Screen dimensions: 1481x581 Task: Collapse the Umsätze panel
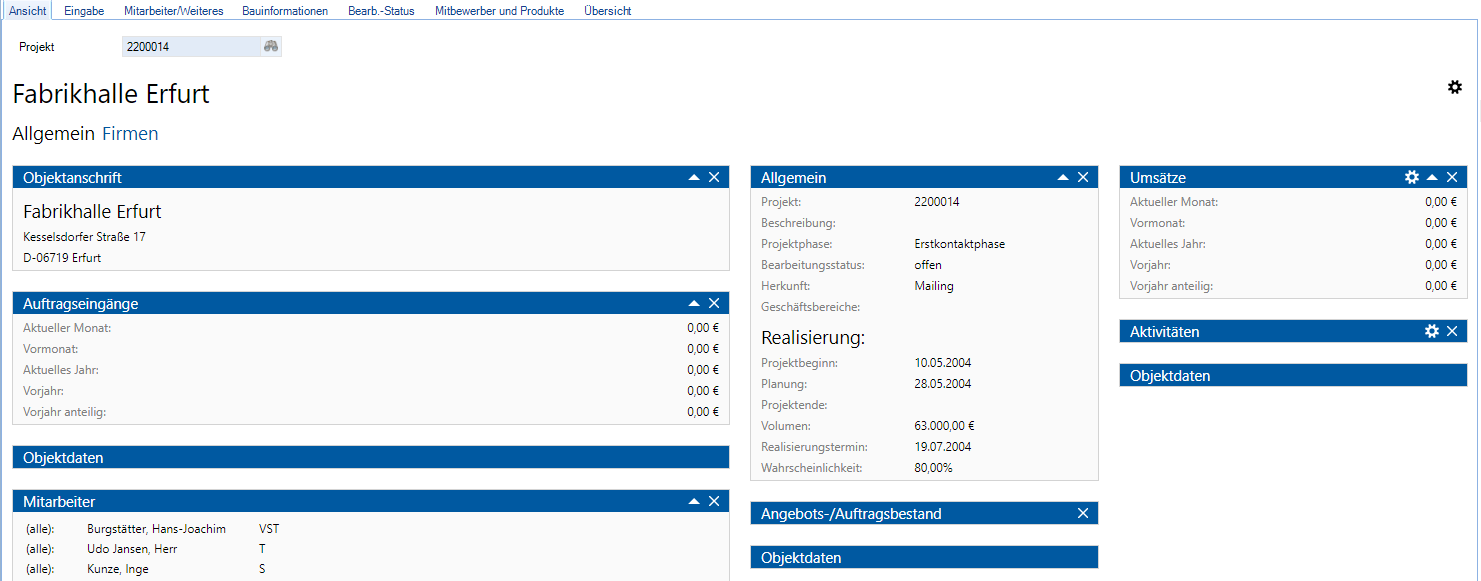(1432, 177)
